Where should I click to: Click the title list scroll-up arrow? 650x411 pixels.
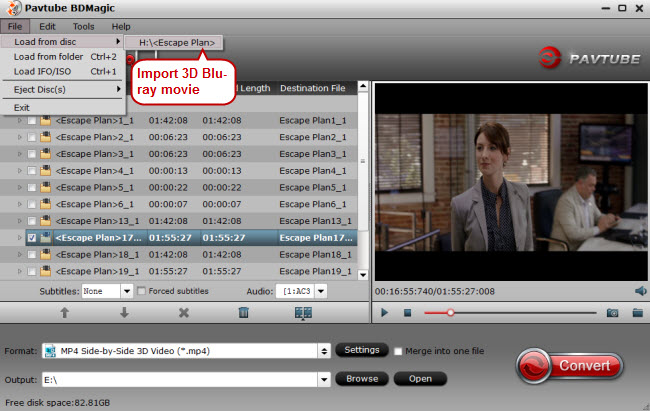click(363, 87)
